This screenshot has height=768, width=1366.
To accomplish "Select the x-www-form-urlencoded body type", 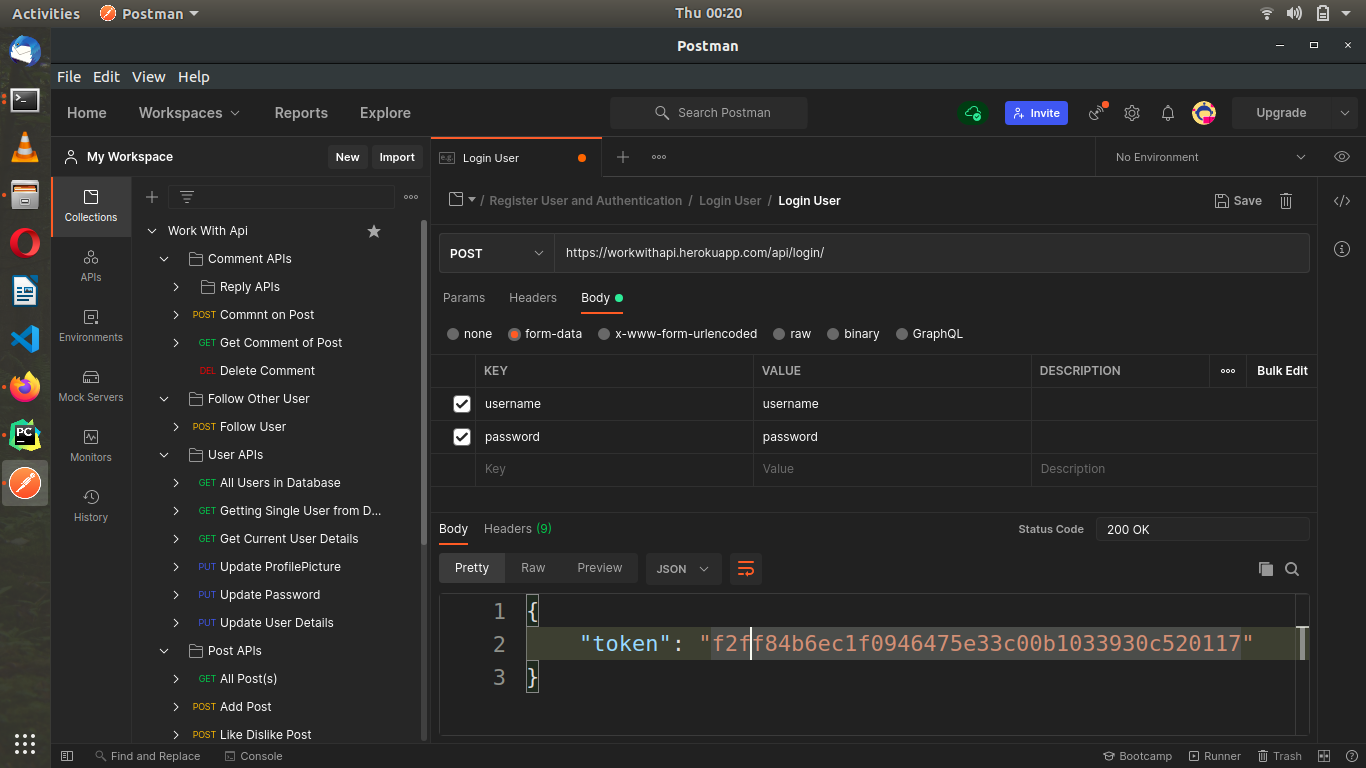I will tap(604, 334).
